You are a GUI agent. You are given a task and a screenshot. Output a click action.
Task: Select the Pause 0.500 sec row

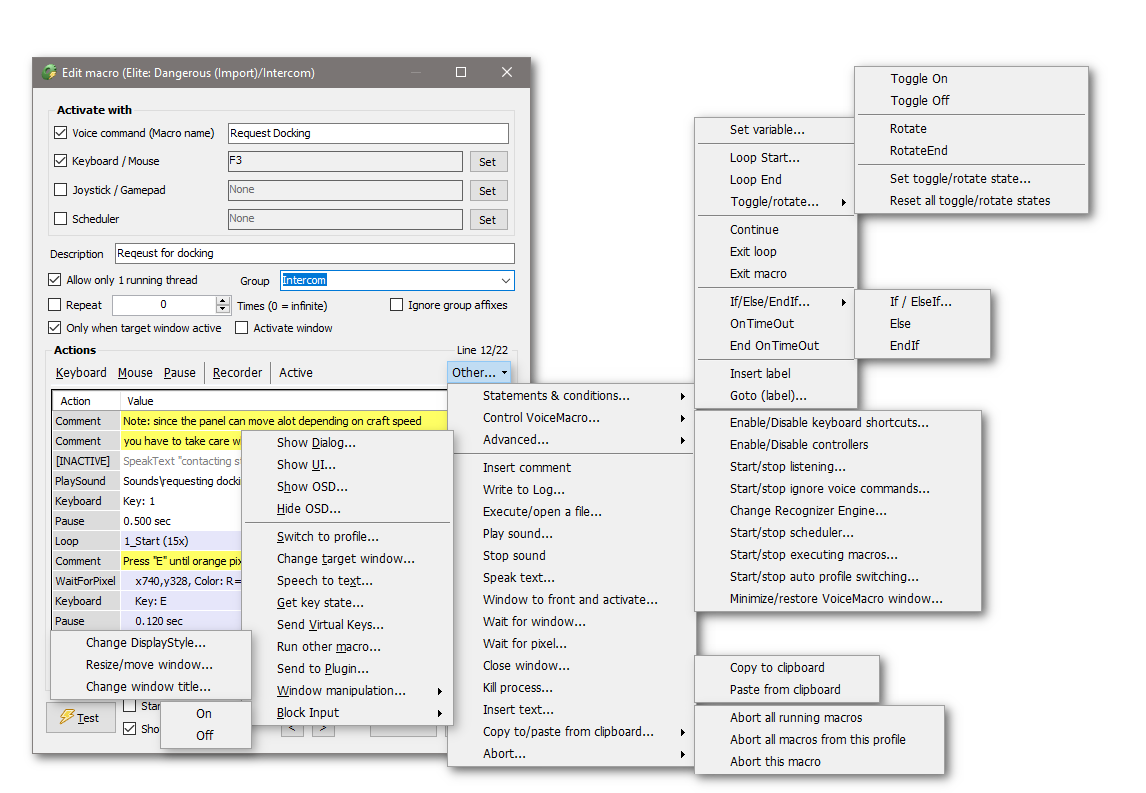[x=148, y=521]
